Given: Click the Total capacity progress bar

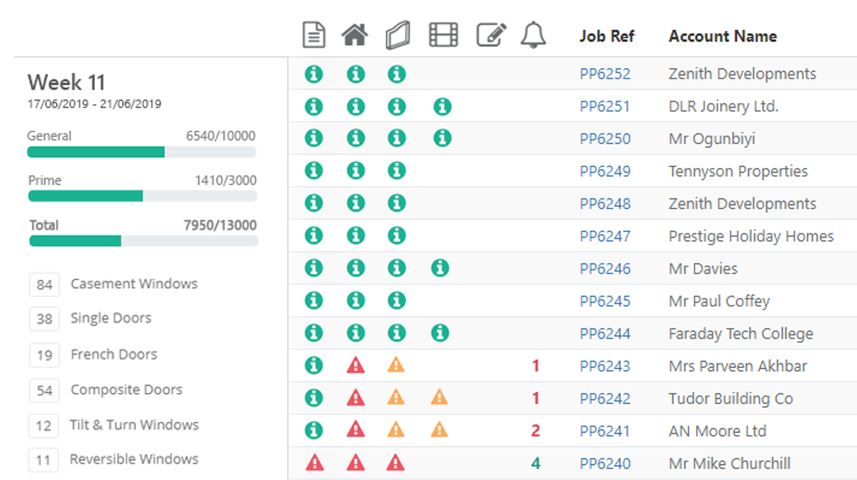Looking at the screenshot, I should coord(142,241).
